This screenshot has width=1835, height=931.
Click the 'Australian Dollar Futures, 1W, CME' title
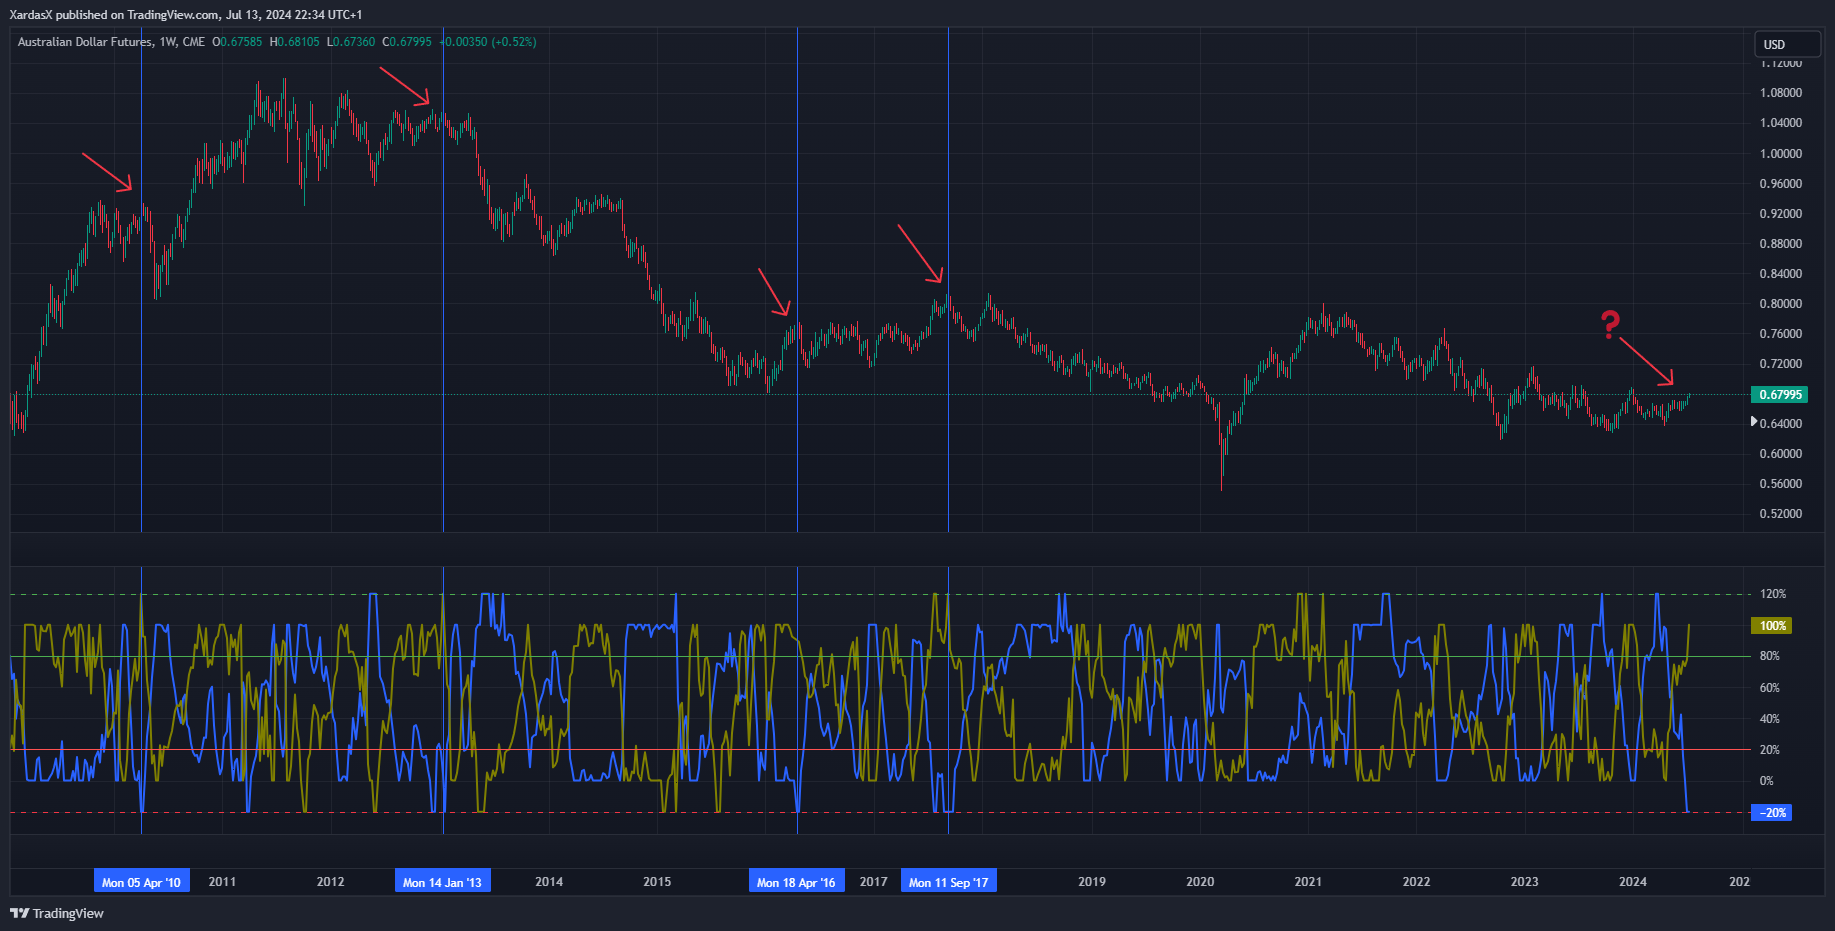(x=111, y=42)
